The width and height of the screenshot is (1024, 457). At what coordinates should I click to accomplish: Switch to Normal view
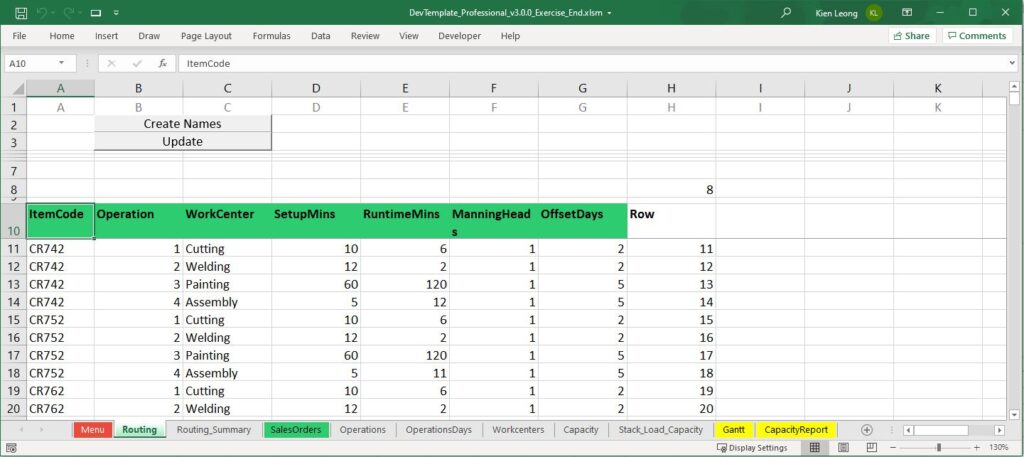coord(814,448)
